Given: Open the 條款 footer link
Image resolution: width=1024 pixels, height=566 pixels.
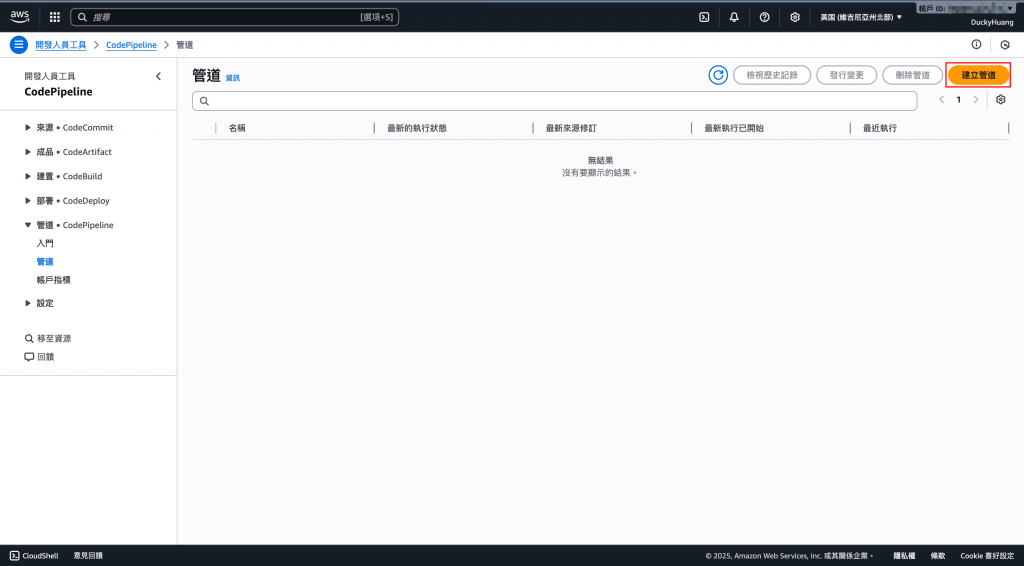Looking at the screenshot, I should (x=938, y=556).
